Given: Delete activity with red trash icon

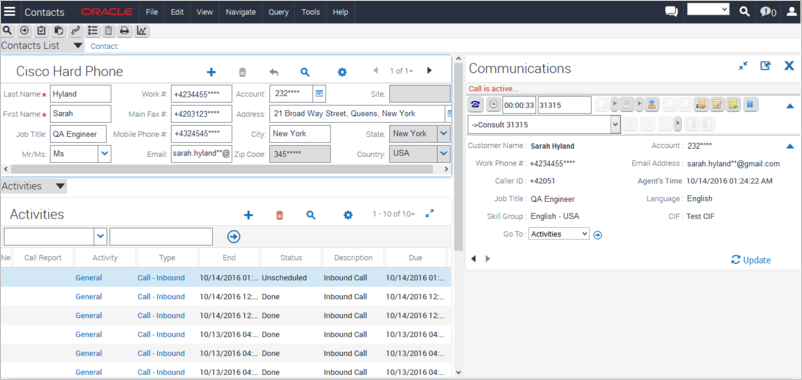Looking at the screenshot, I should click(279, 215).
